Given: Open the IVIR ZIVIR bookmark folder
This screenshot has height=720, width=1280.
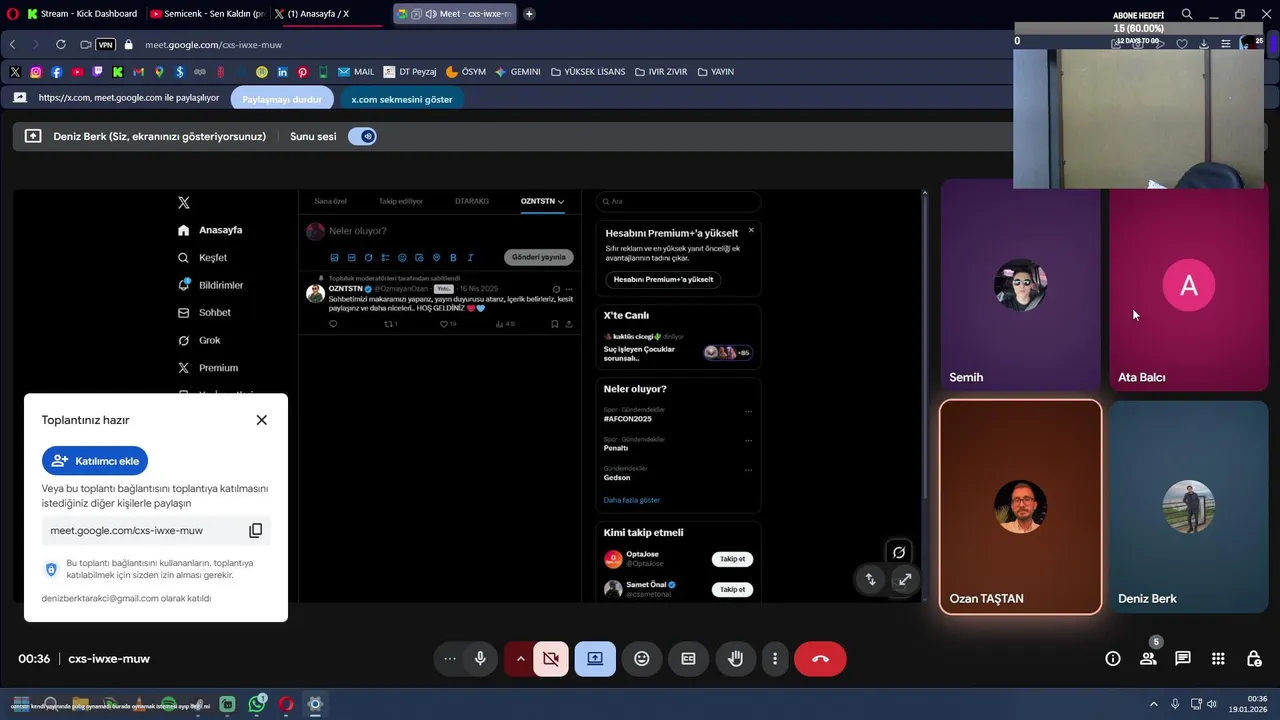Looking at the screenshot, I should [662, 72].
